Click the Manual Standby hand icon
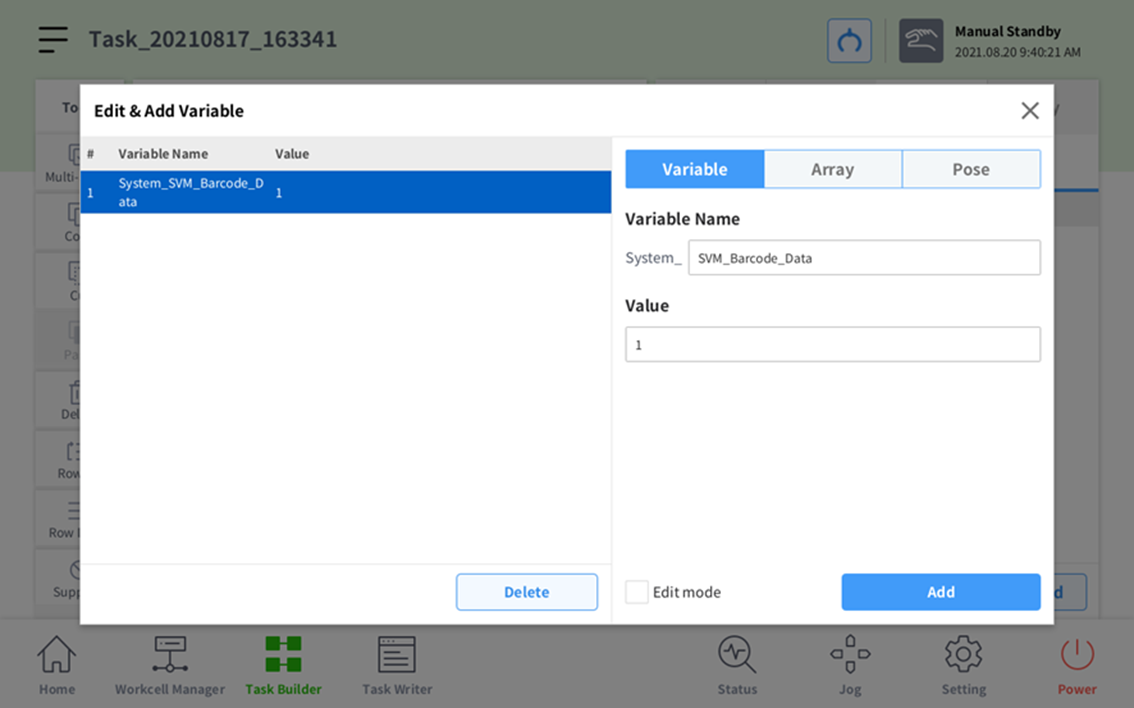Screen dimensions: 1134x708 [x=920, y=41]
